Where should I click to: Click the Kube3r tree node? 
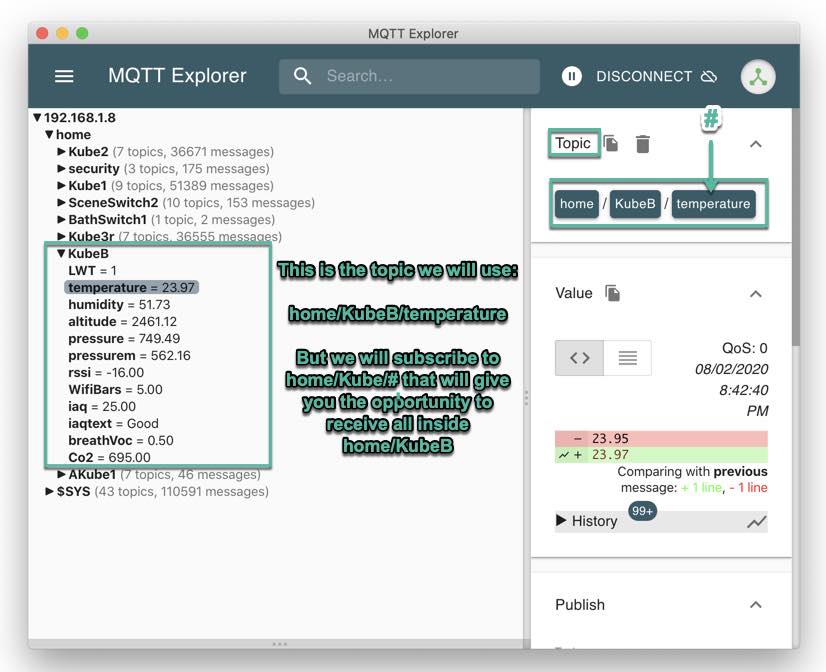point(91,236)
